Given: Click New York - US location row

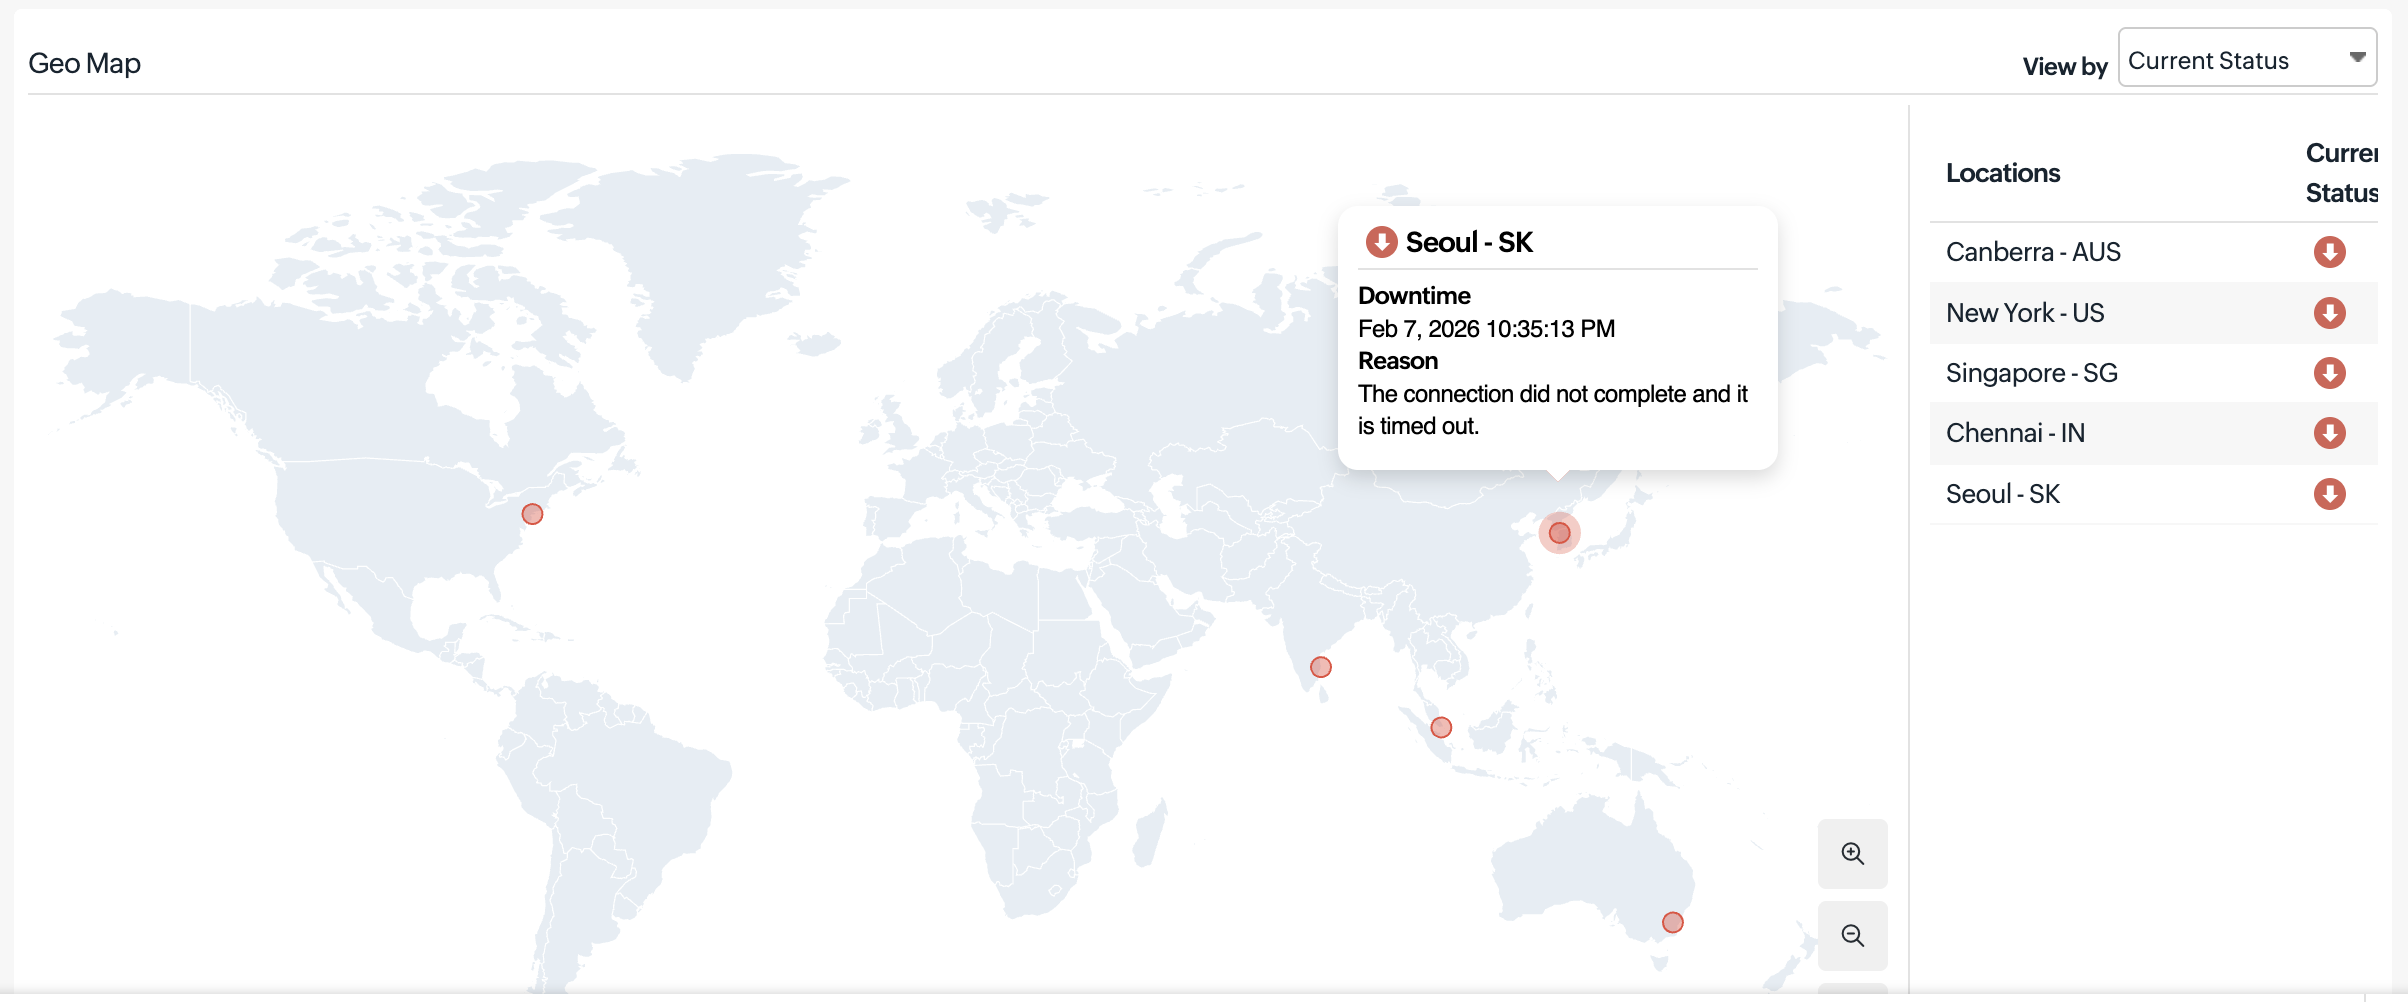Looking at the screenshot, I should pos(2025,313).
